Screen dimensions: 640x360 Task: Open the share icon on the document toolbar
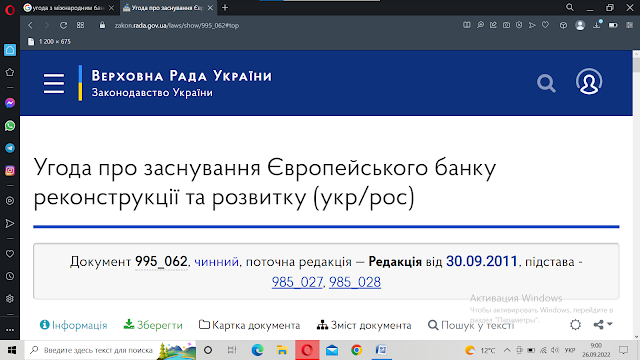pos(598,325)
